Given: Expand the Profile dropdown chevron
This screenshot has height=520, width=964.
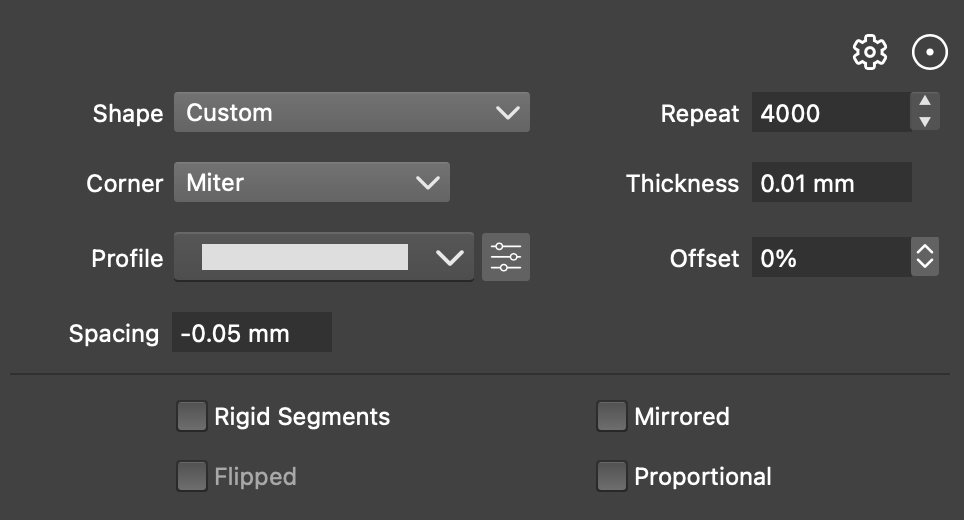Looking at the screenshot, I should pos(449,257).
